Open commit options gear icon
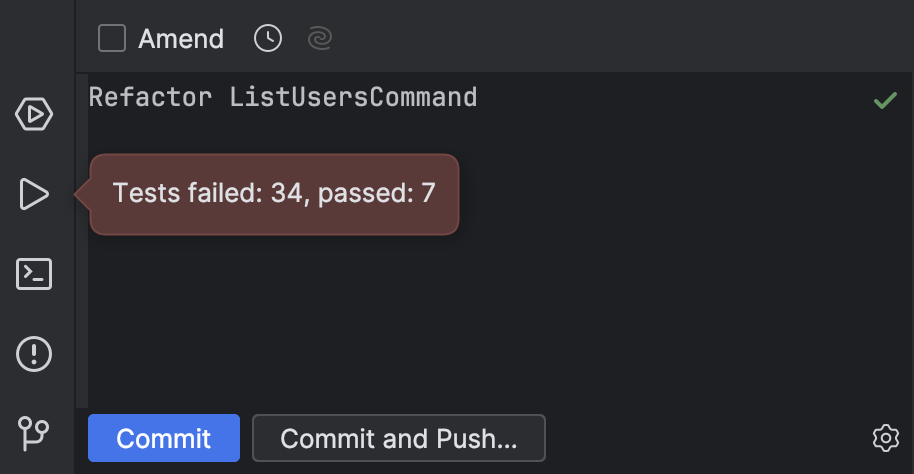914x474 pixels. click(x=885, y=438)
